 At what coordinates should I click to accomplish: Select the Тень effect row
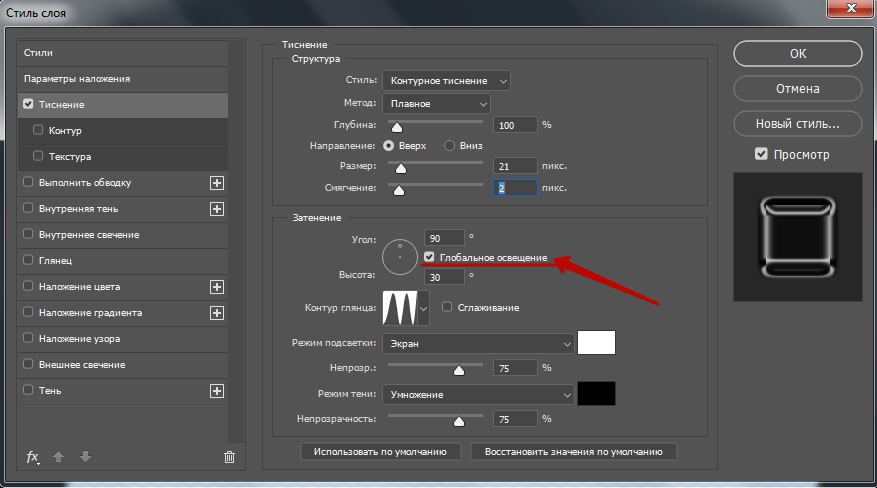(x=122, y=391)
